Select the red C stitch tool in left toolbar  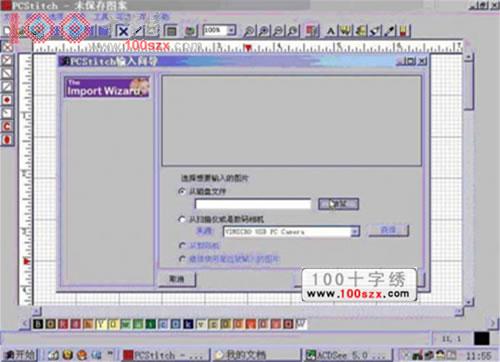click(7, 126)
